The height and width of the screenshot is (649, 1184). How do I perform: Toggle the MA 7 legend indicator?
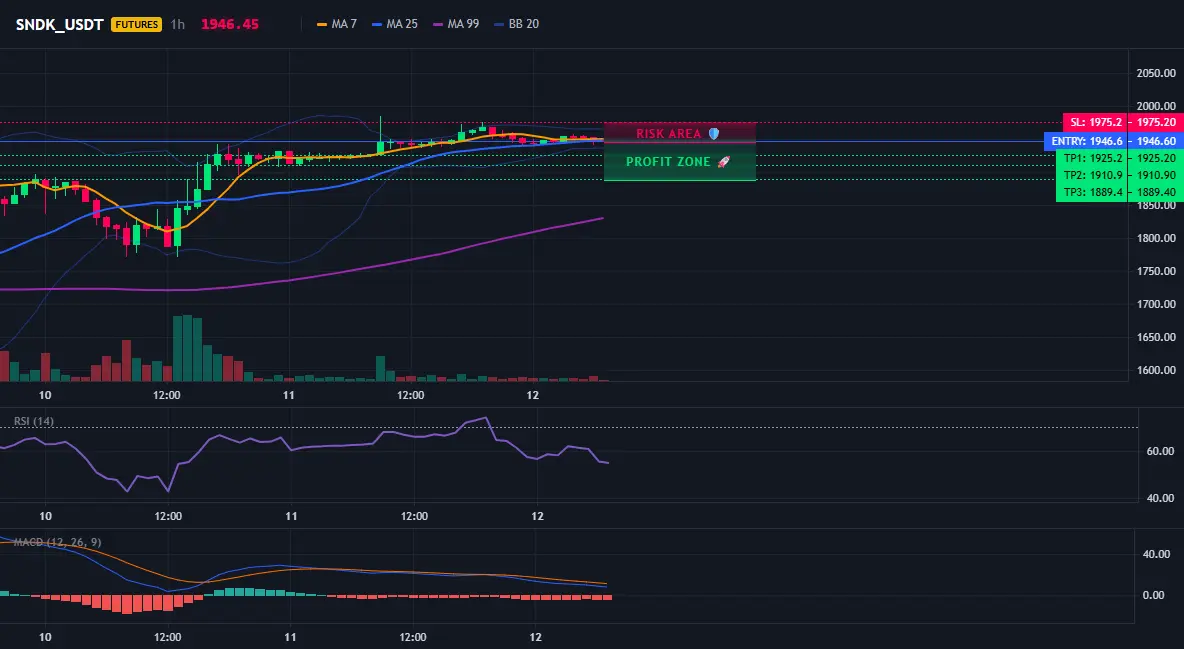point(337,24)
